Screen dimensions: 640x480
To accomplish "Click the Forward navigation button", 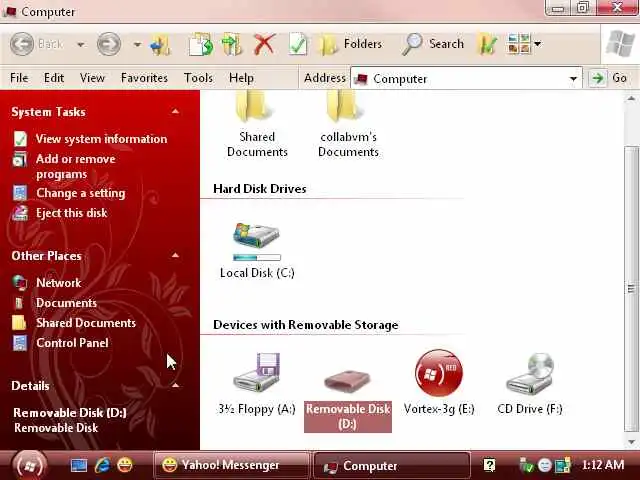I will 109,44.
